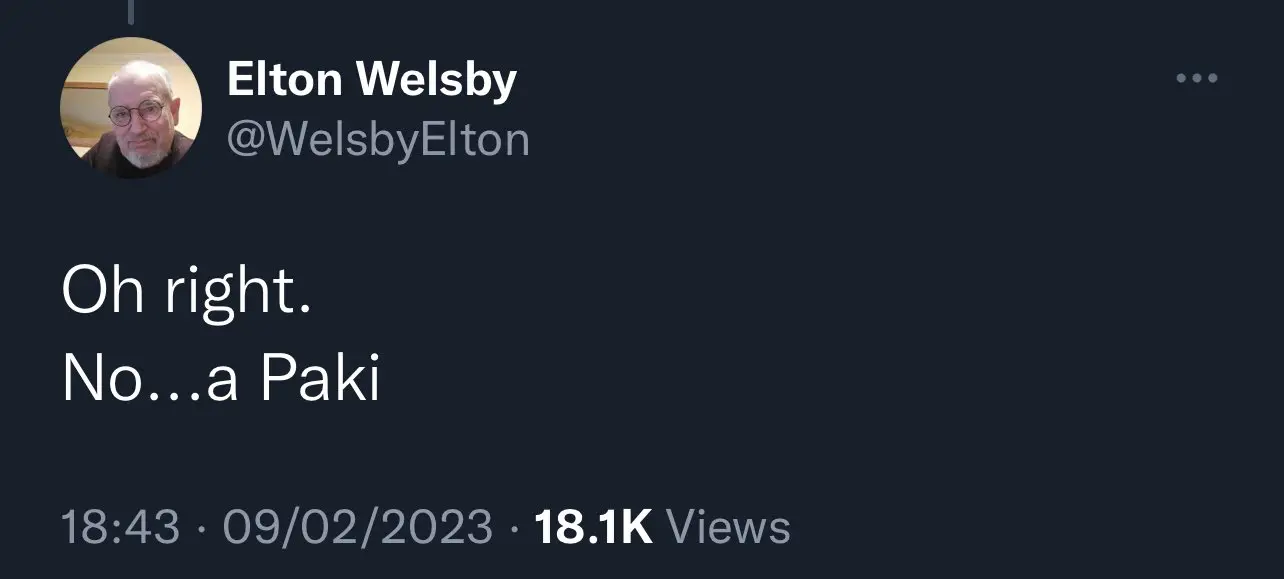Screen dimensions: 1284x579
Task: Click the word "No" in the tweet
Action: 96,380
